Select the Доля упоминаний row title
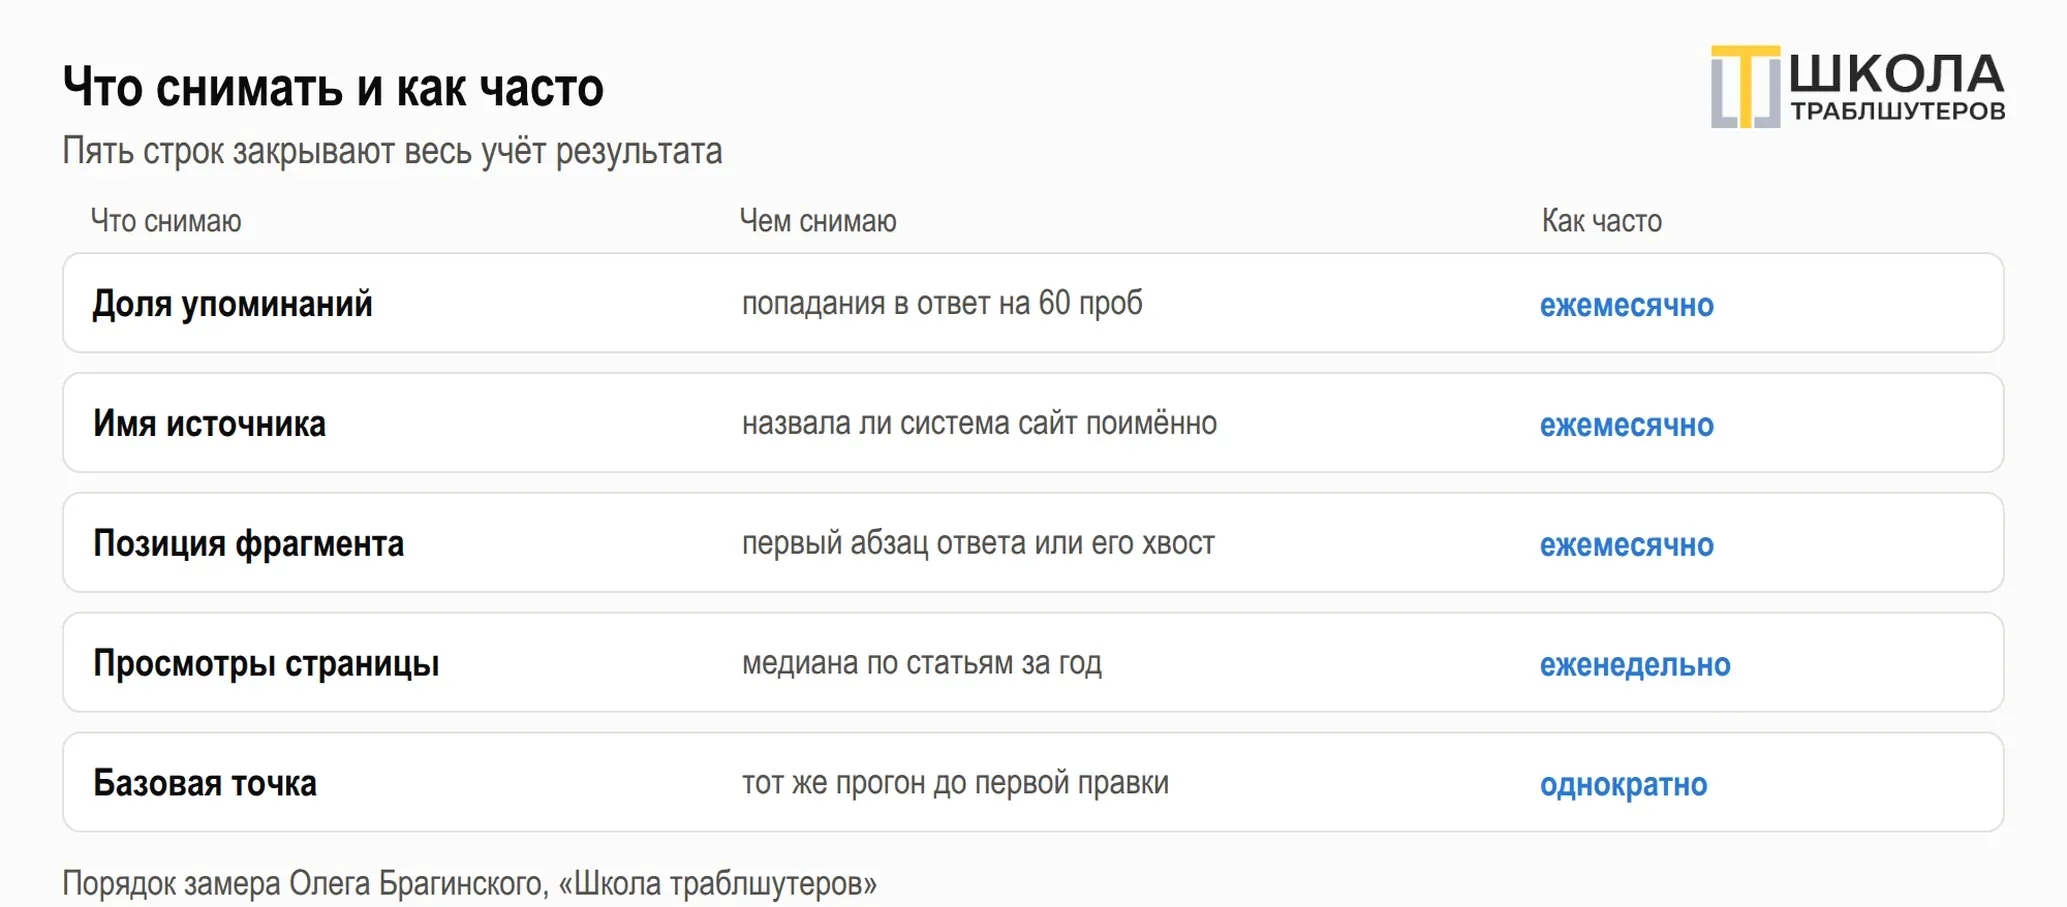2067x907 pixels. coord(232,303)
